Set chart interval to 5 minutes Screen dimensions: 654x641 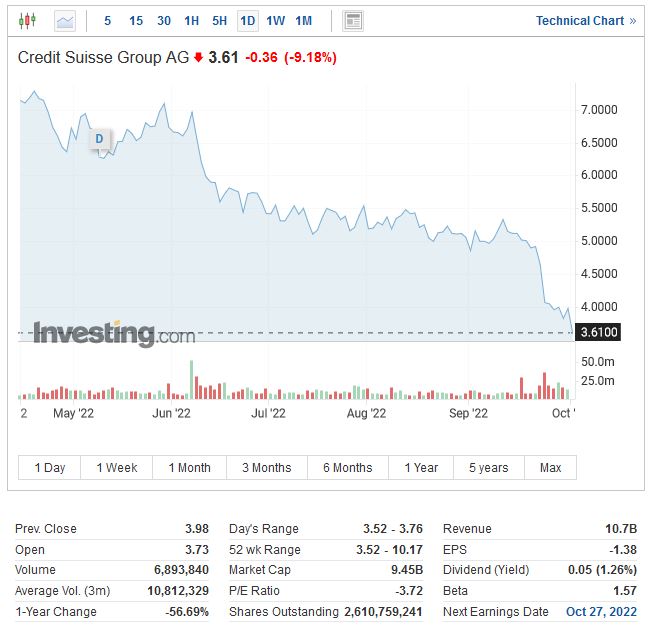click(108, 20)
